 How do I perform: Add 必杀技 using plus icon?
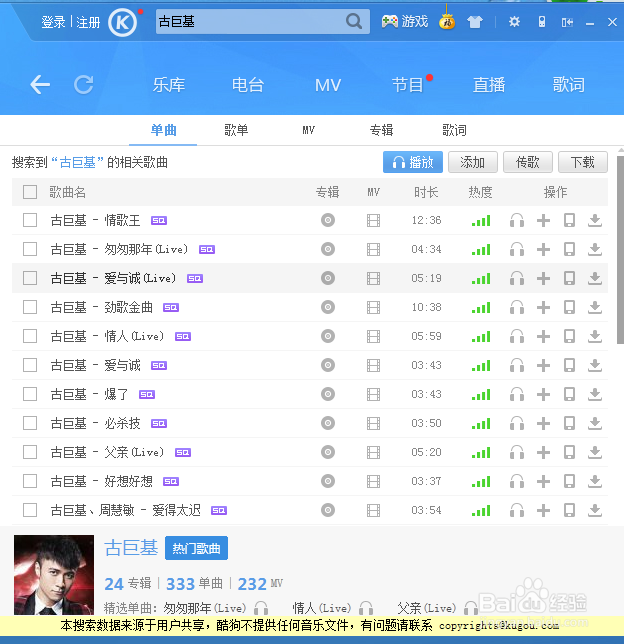pos(543,423)
